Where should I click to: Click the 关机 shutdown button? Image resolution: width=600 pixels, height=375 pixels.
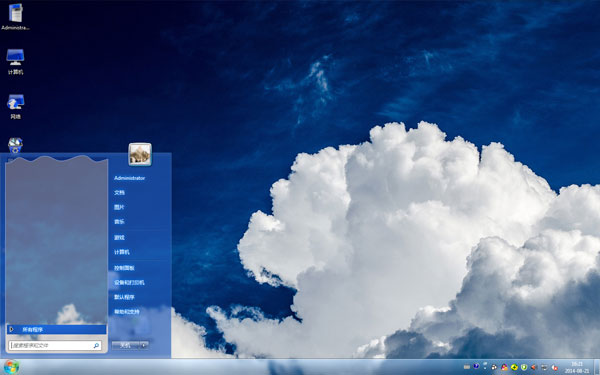125,345
